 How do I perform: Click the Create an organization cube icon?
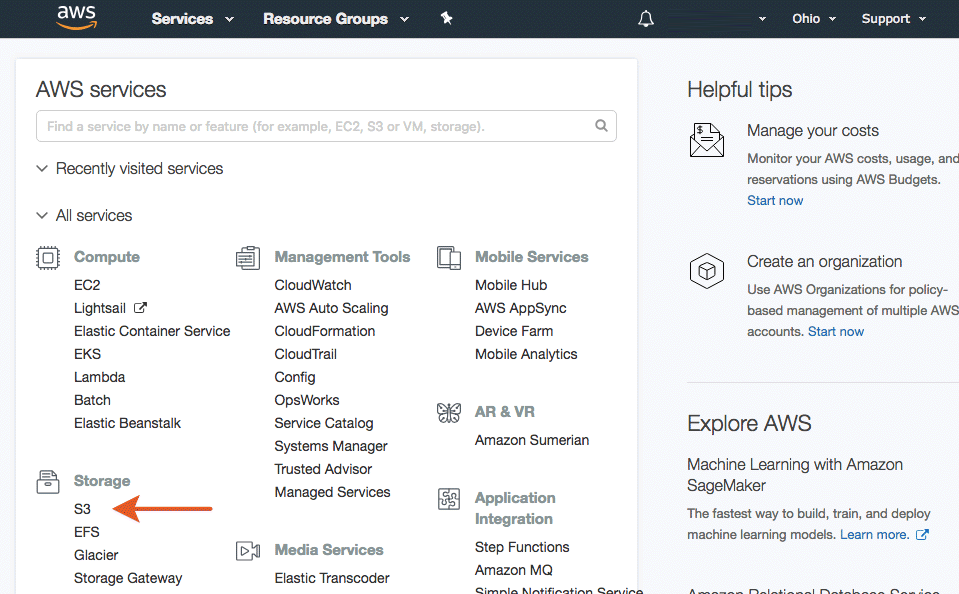(706, 270)
